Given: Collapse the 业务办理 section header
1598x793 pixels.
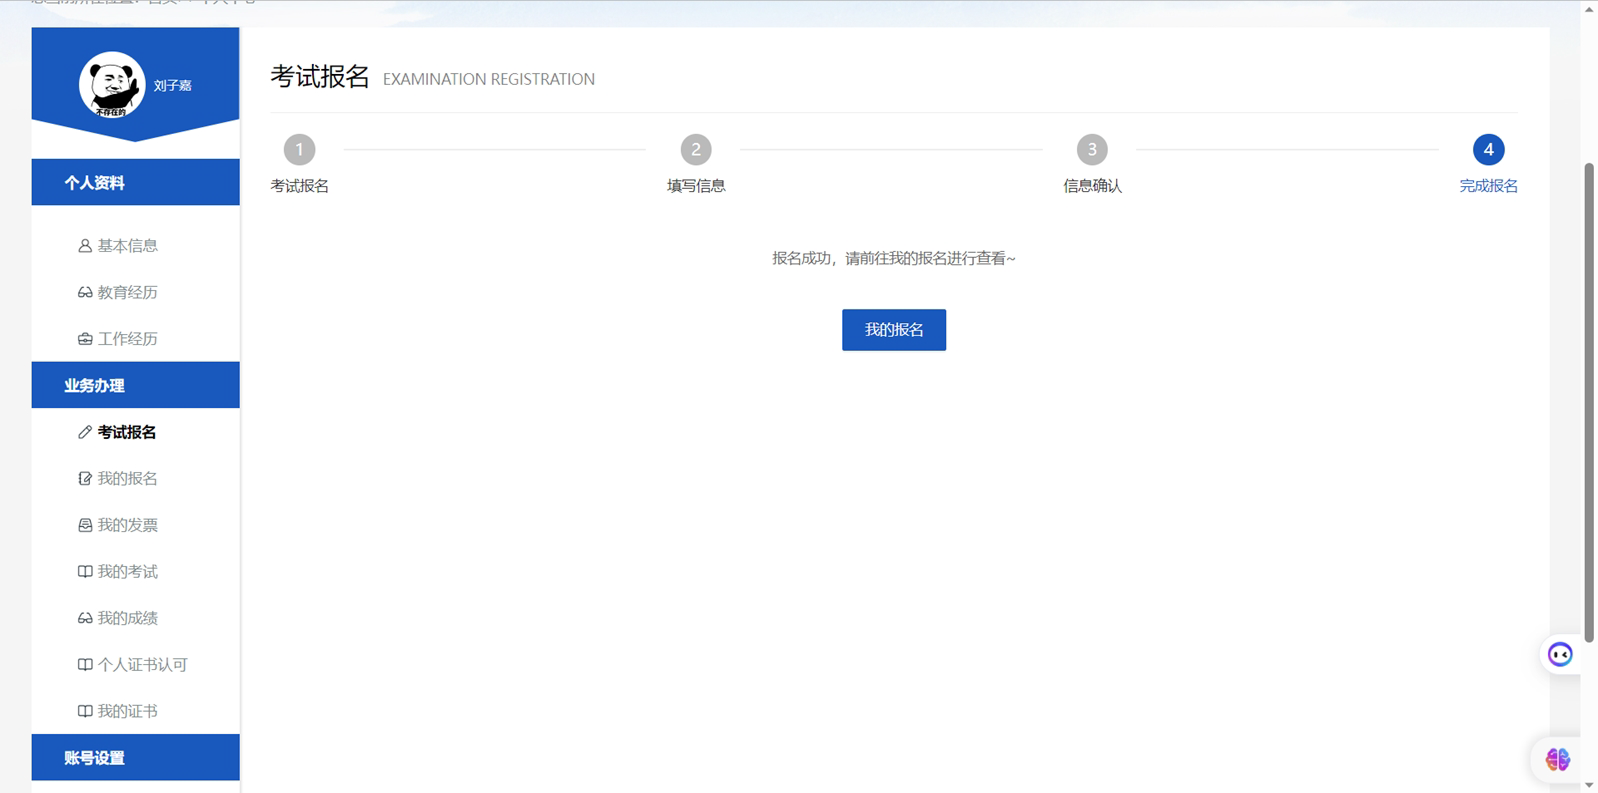Looking at the screenshot, I should pos(135,385).
